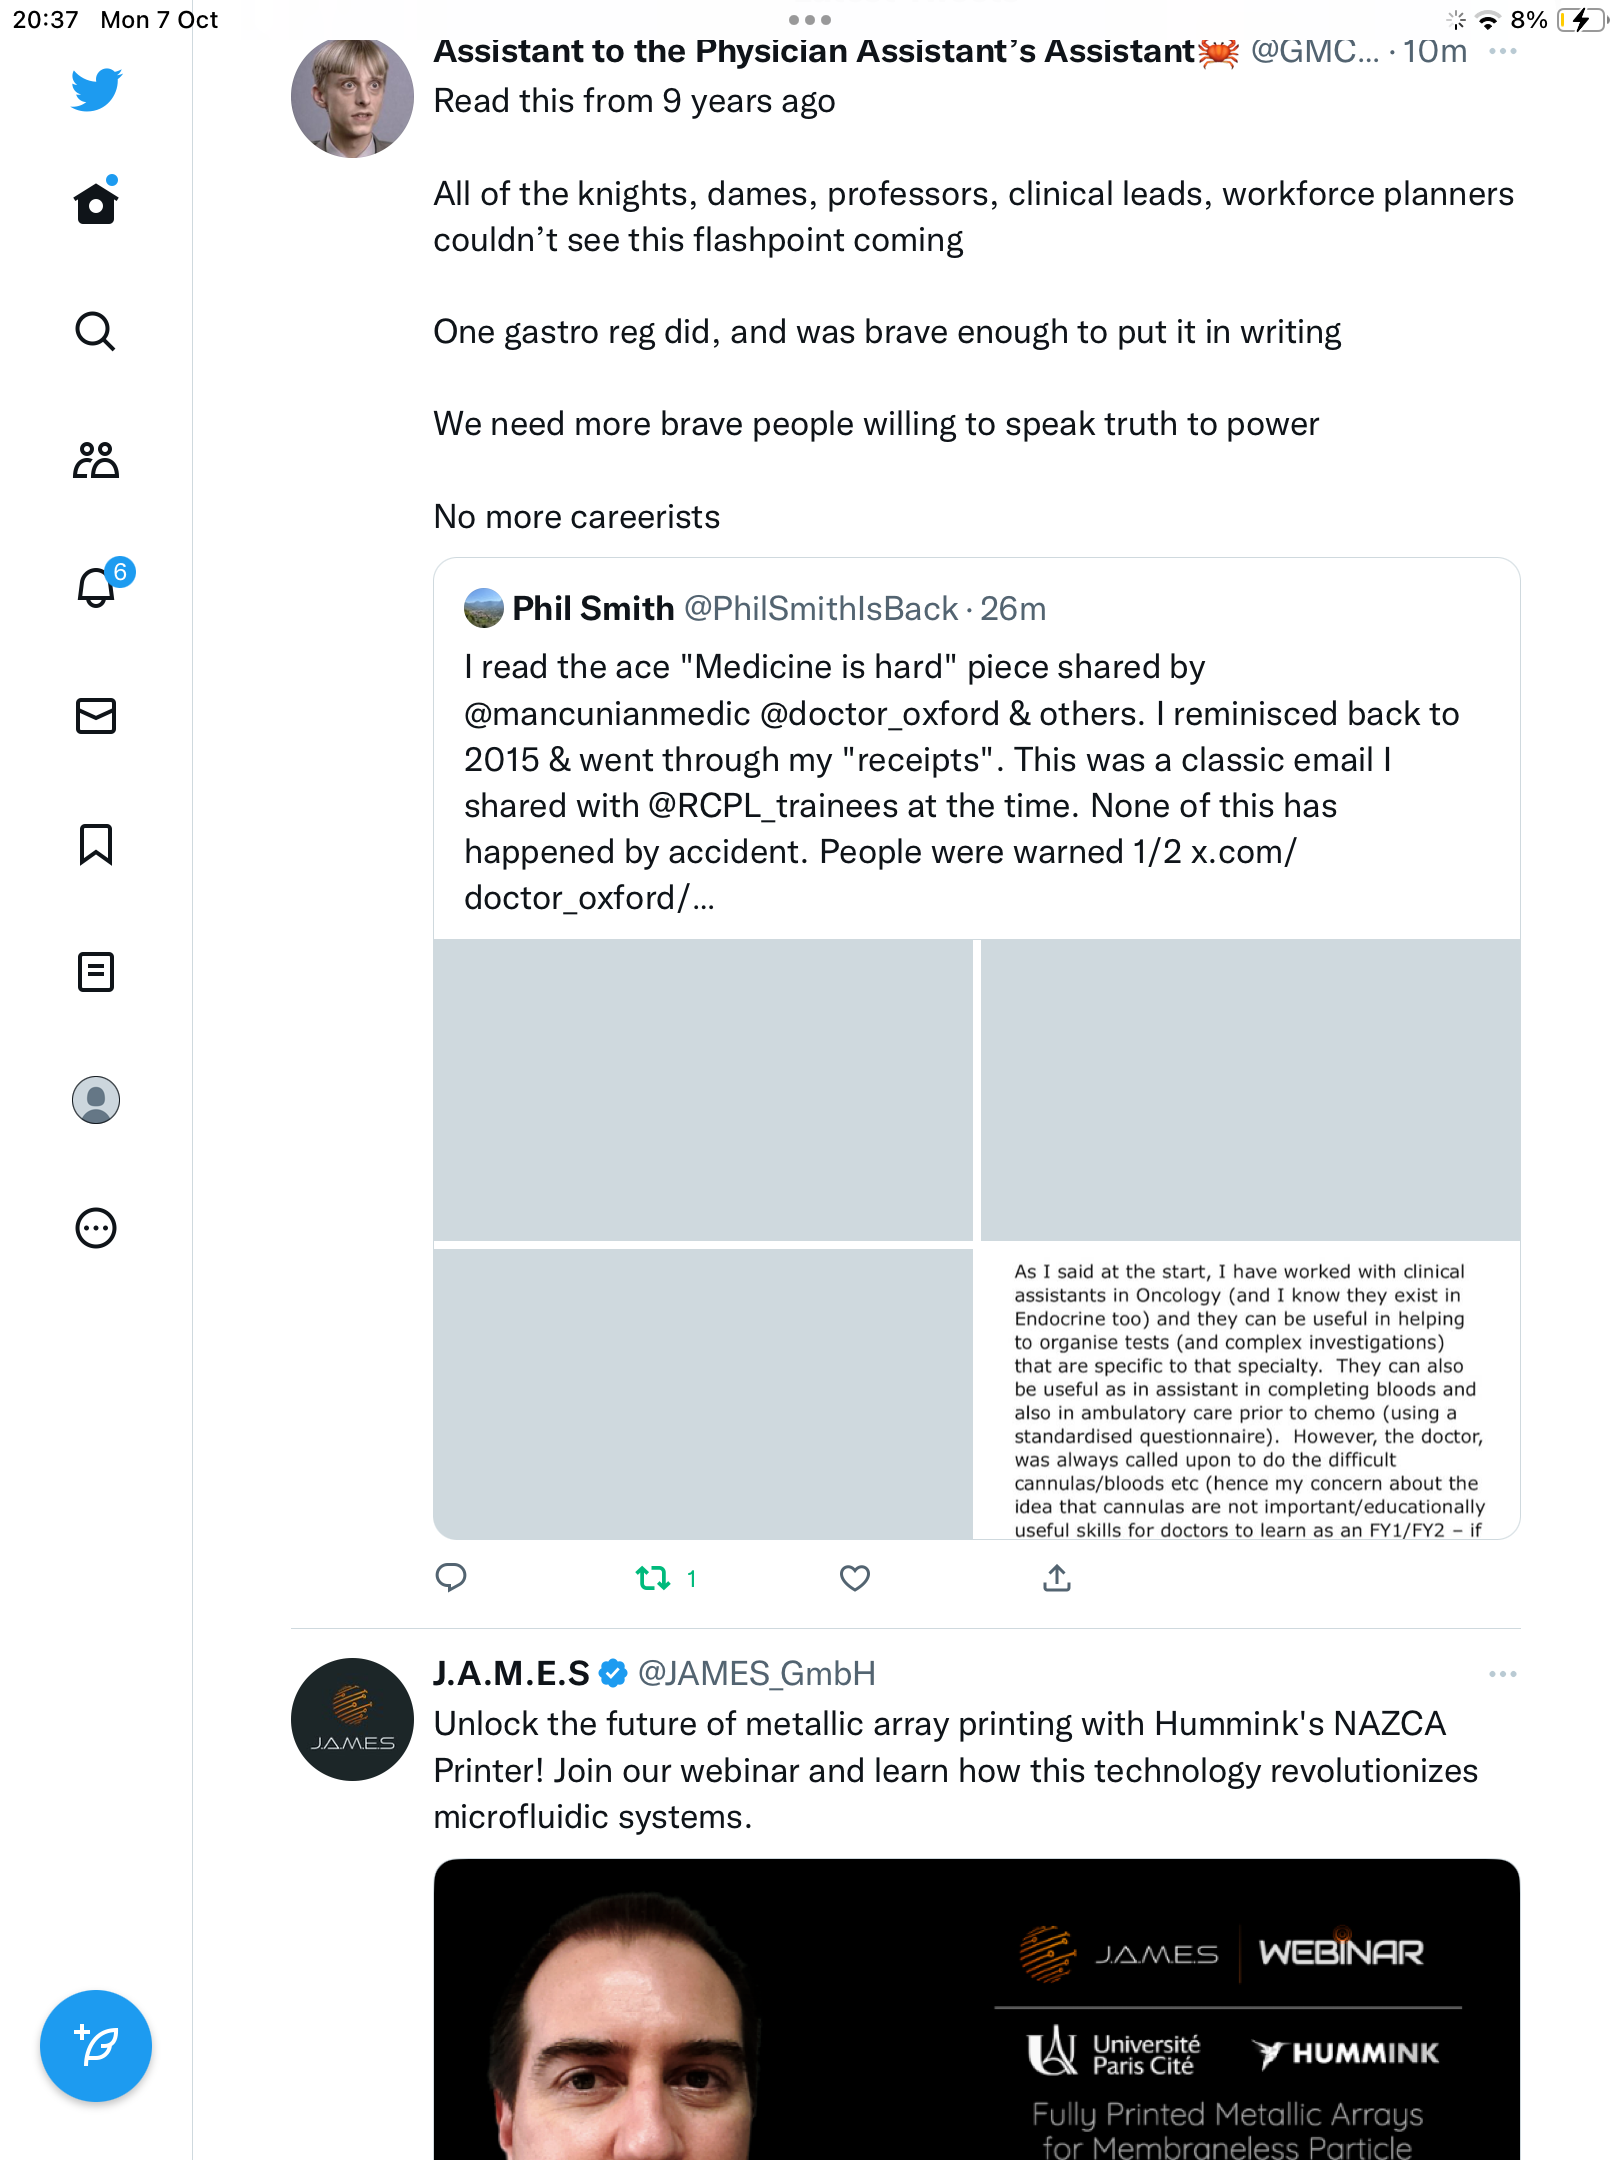Open Profile avatar icon in sidebar
This screenshot has width=1620, height=2160.
pyautogui.click(x=96, y=1100)
